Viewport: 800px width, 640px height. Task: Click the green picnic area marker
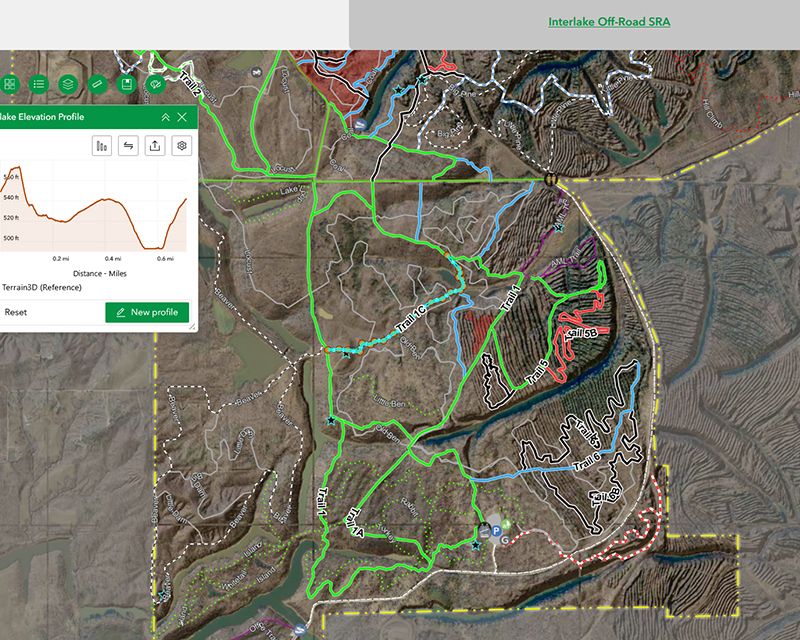(x=506, y=523)
